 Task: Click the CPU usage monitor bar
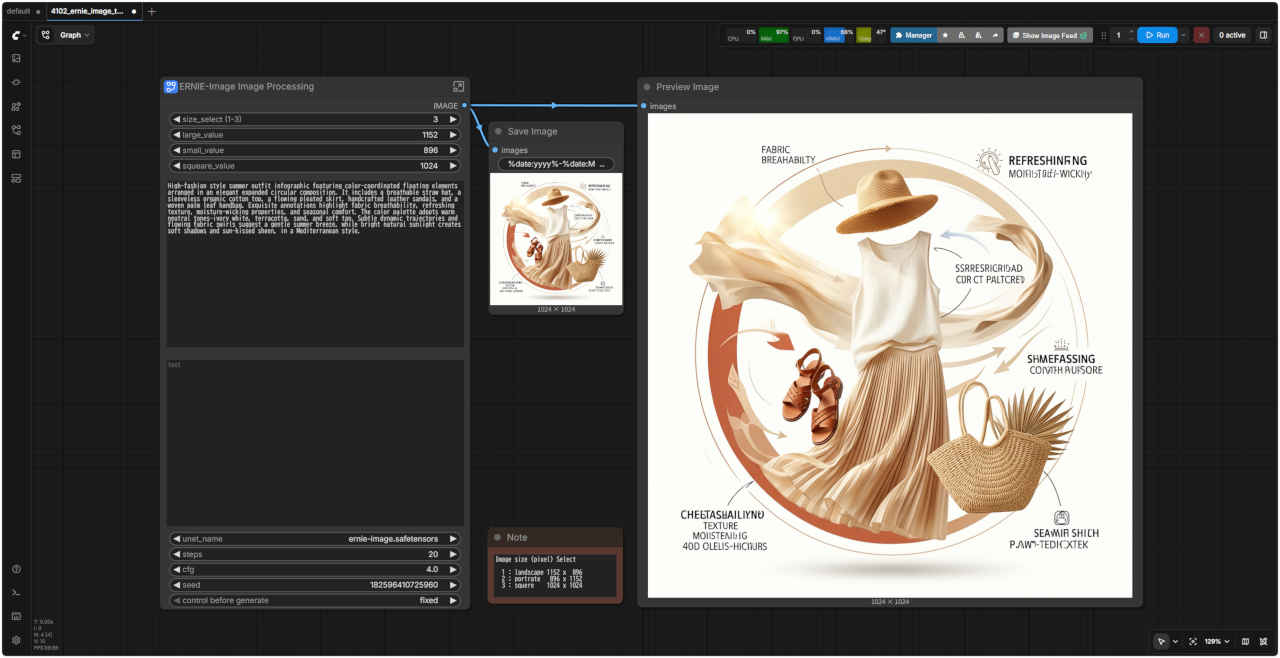[741, 35]
